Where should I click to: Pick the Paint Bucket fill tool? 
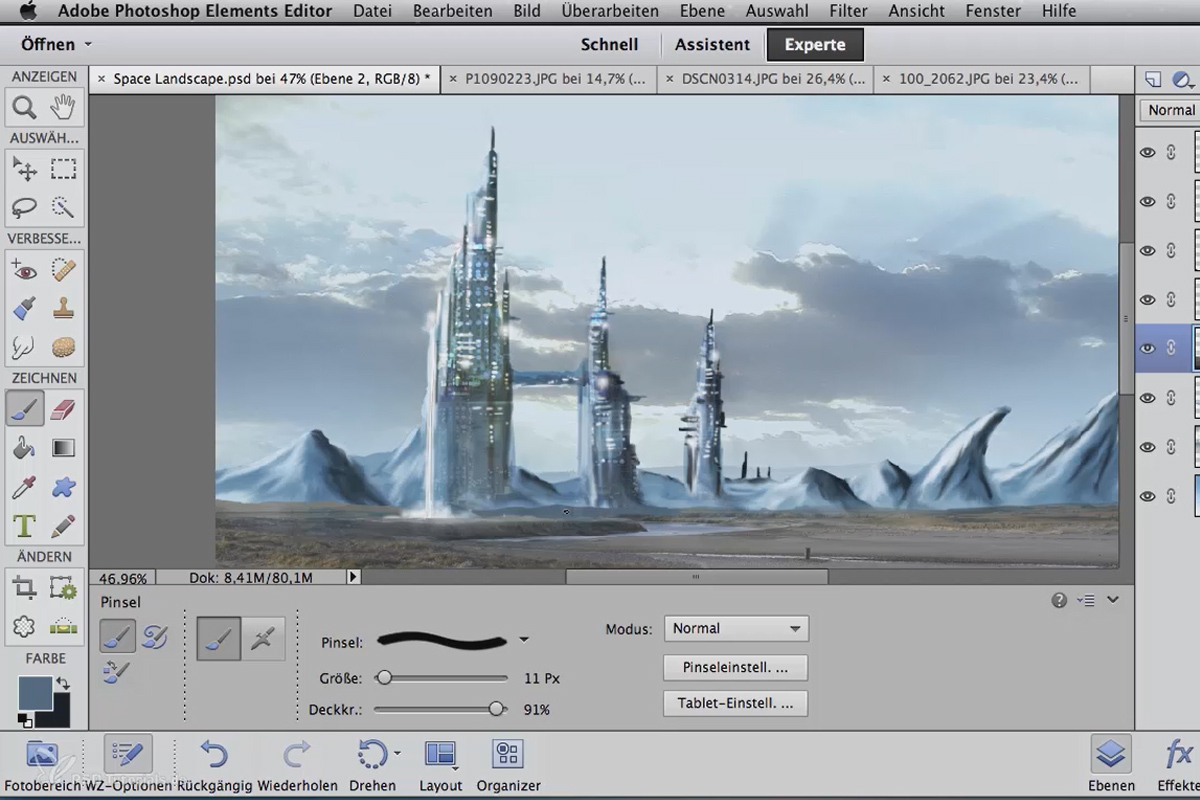[x=24, y=447]
